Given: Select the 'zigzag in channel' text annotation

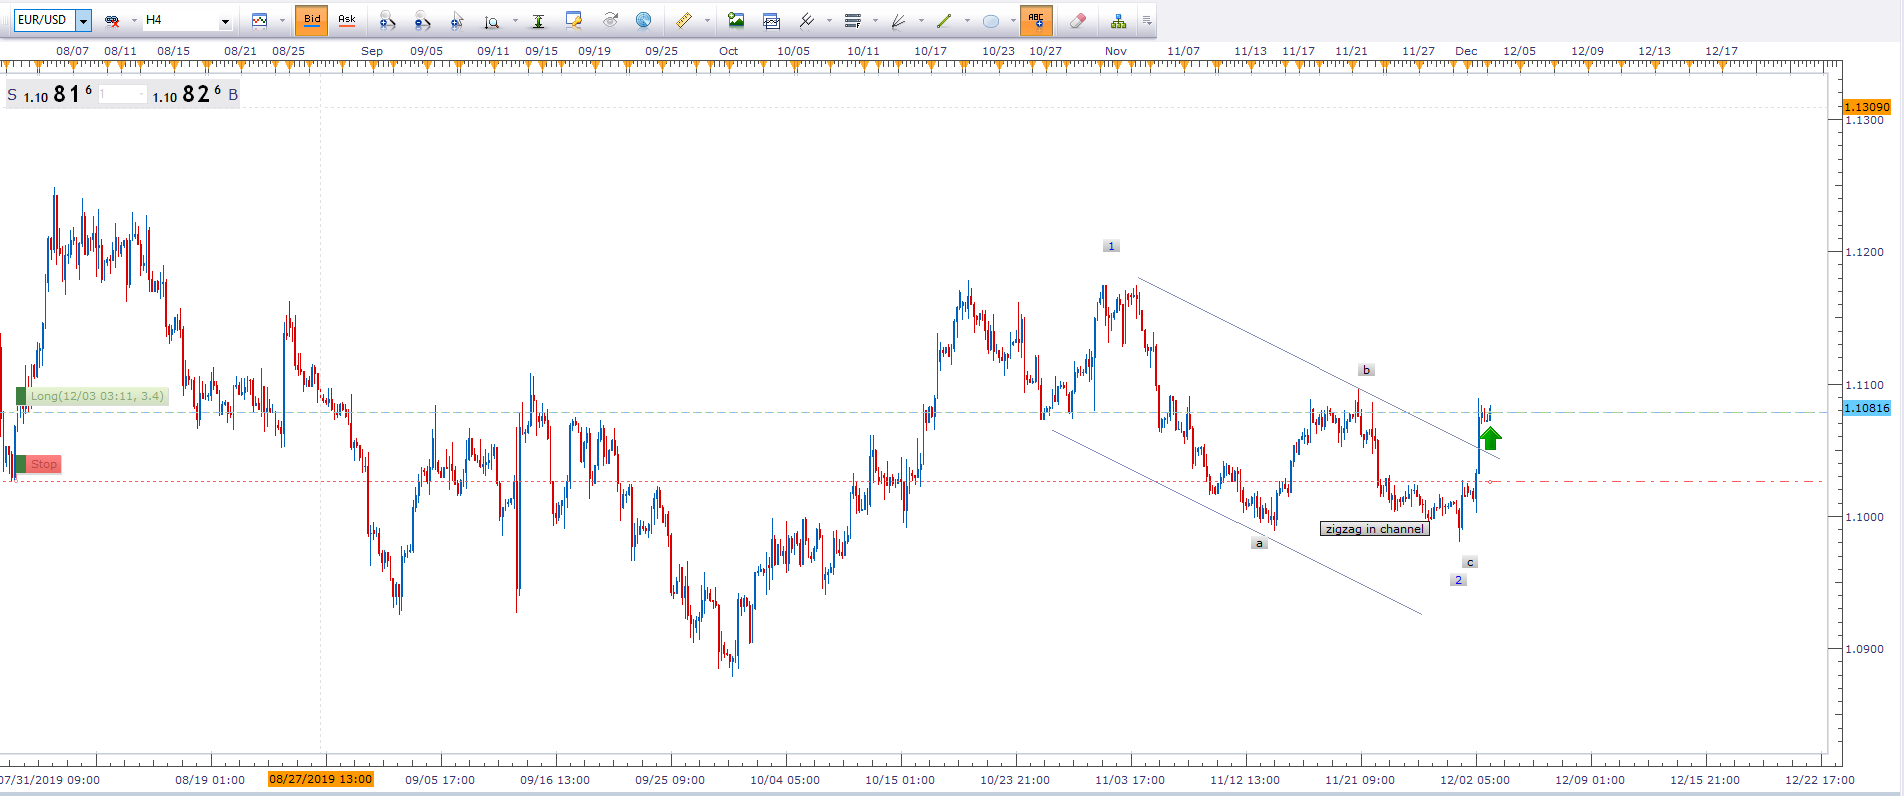Looking at the screenshot, I should (1374, 529).
